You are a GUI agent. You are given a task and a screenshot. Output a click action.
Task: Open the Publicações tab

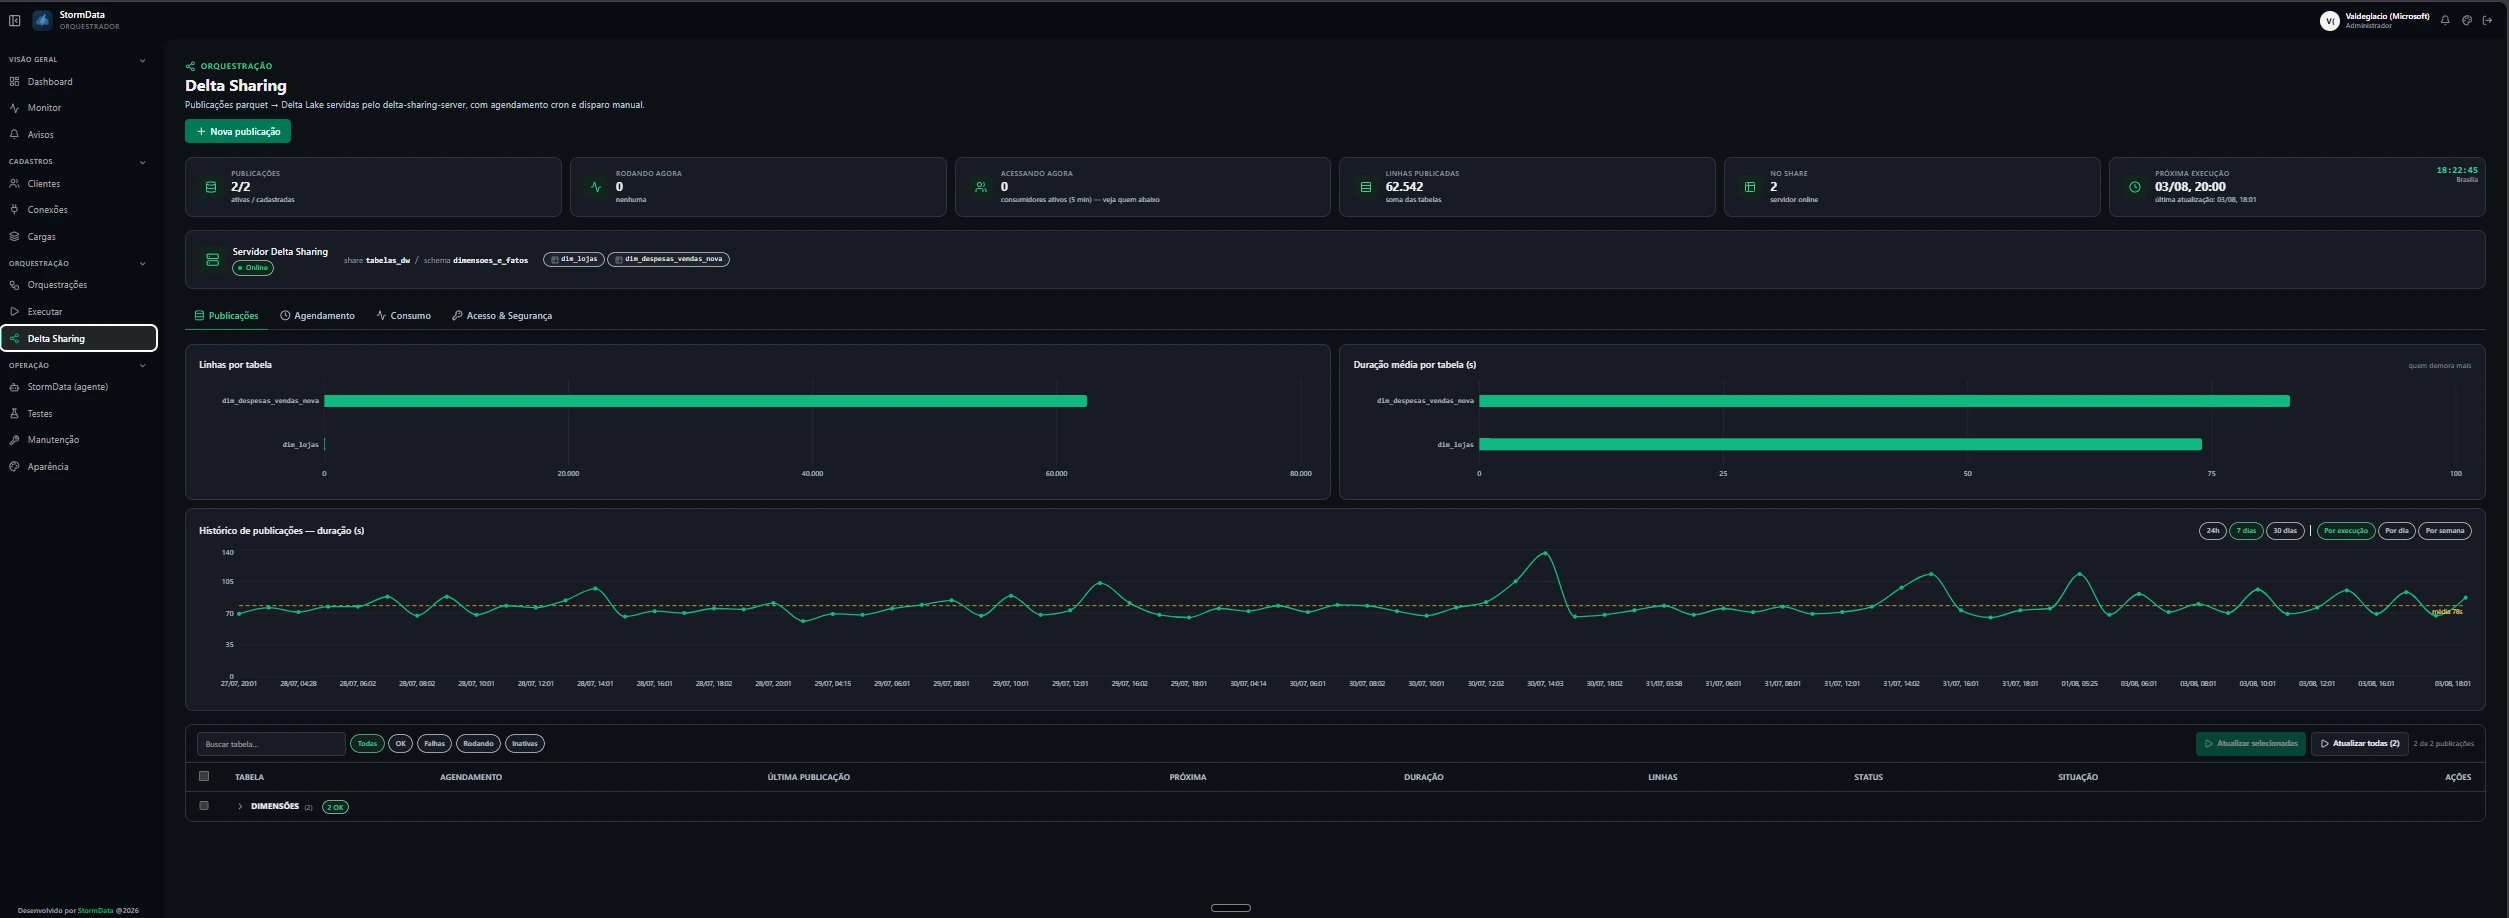[x=226, y=316]
